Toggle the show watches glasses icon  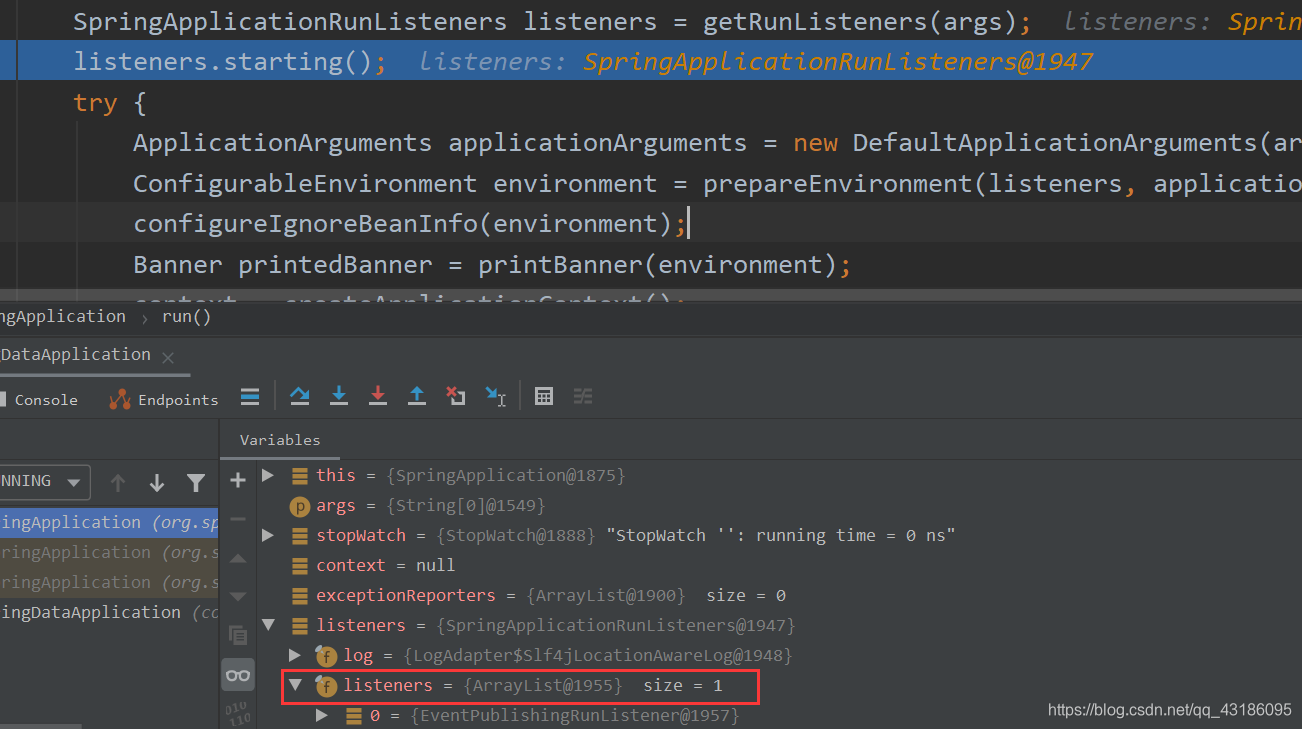click(238, 675)
